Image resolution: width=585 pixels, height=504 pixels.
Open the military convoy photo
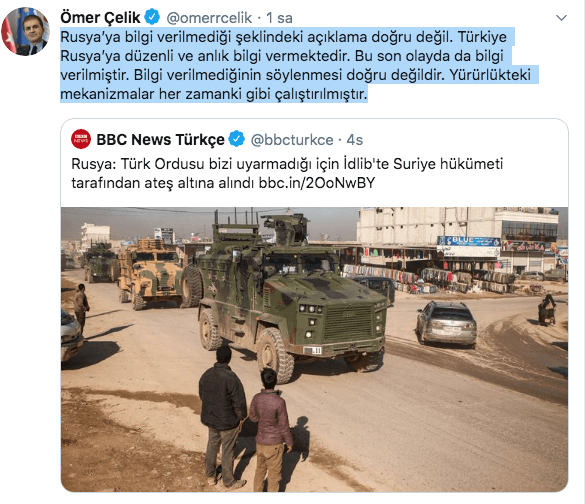point(315,349)
